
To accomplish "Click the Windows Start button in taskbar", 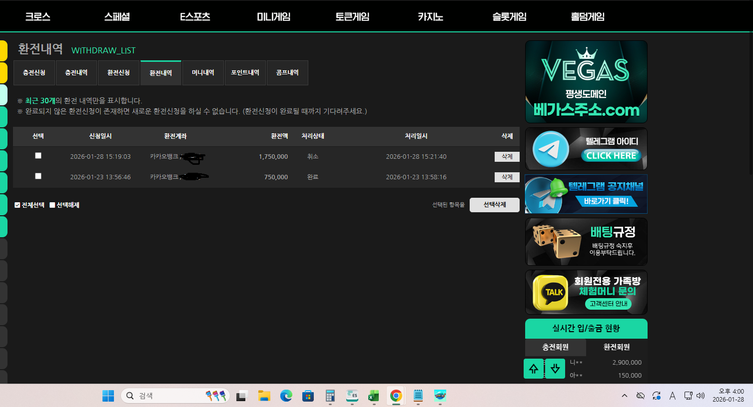I will [x=107, y=396].
